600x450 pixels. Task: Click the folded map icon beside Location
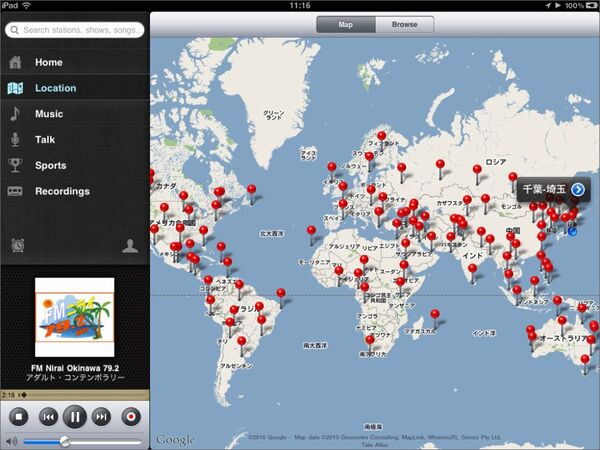click(x=15, y=88)
